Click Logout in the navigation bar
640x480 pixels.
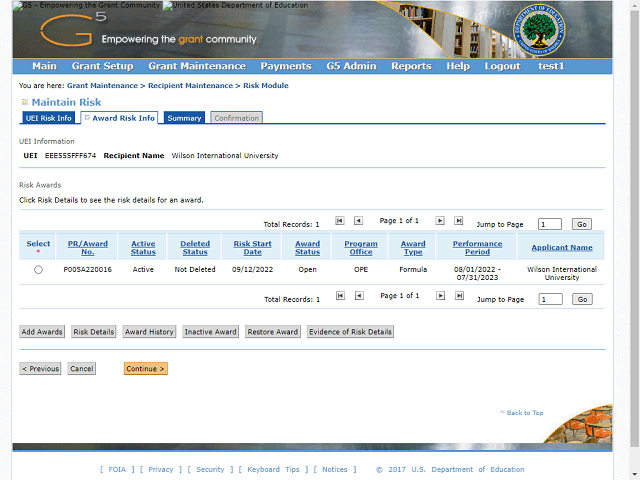click(x=502, y=66)
